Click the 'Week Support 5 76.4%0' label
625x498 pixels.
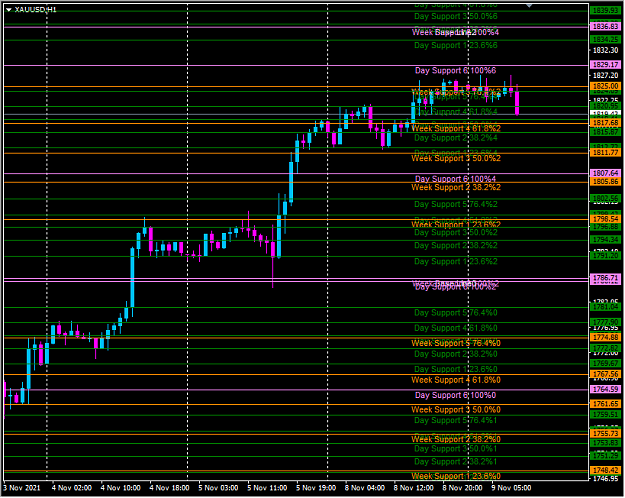pos(456,343)
